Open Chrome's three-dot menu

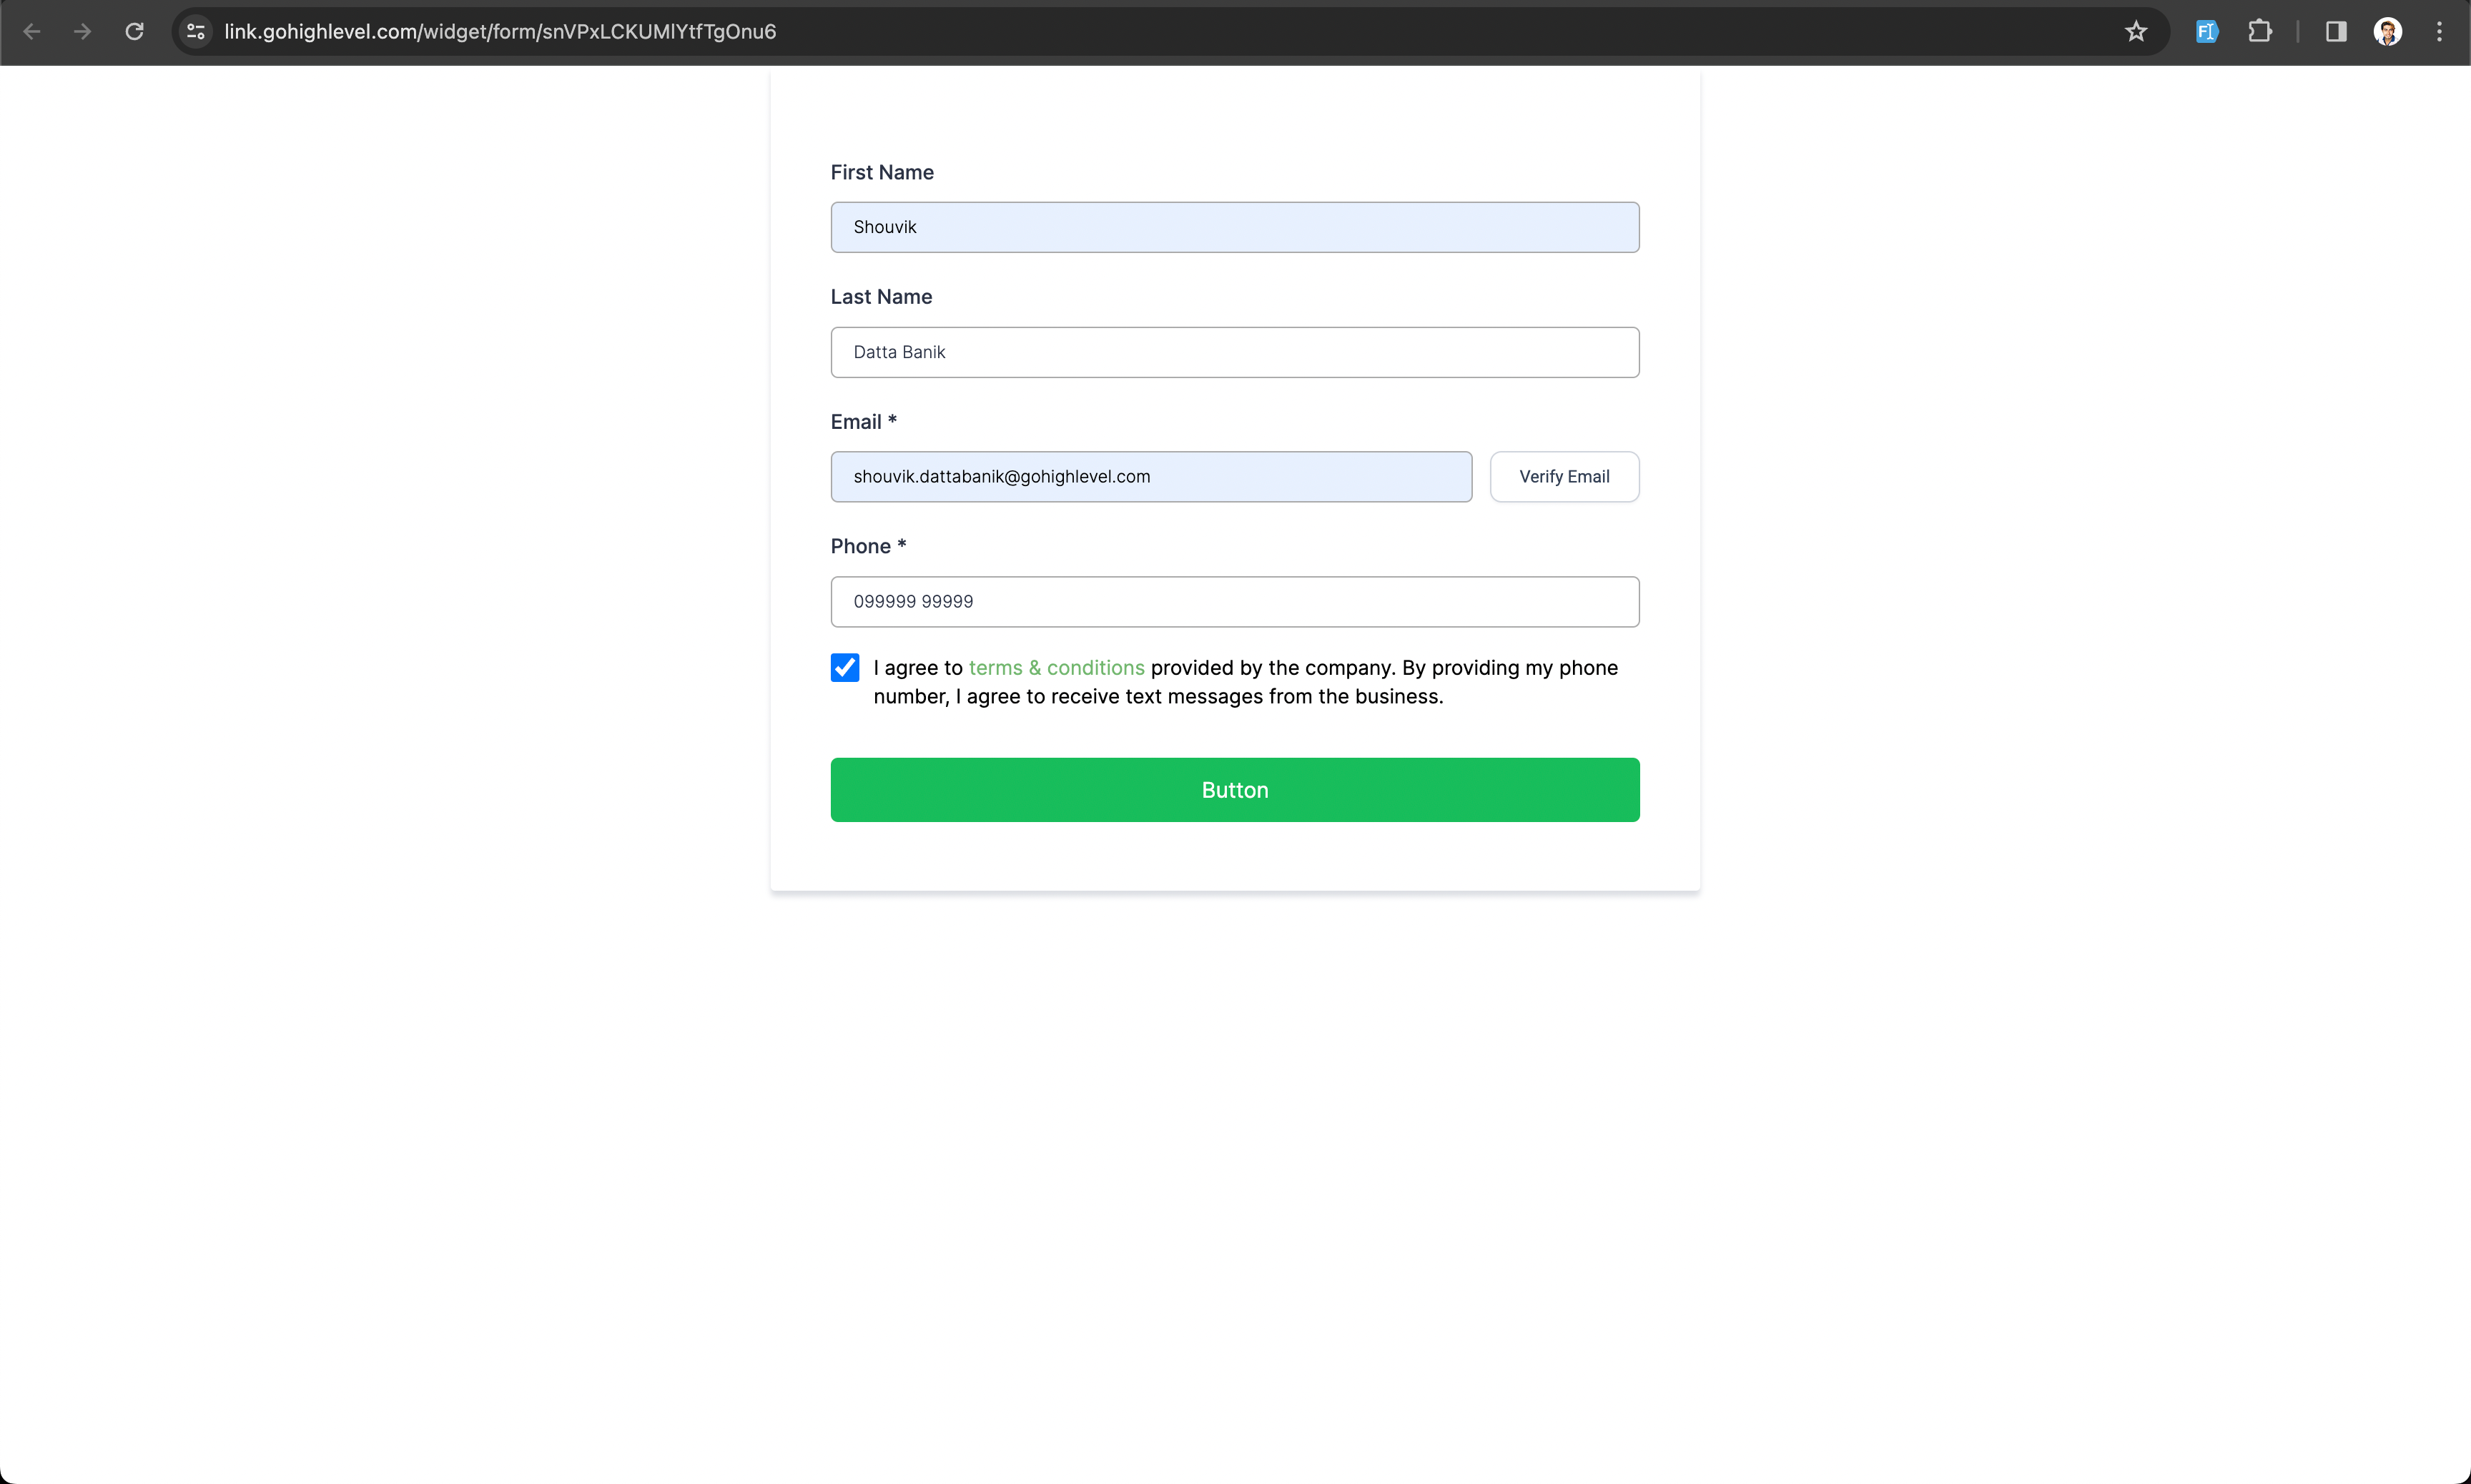pyautogui.click(x=2439, y=32)
